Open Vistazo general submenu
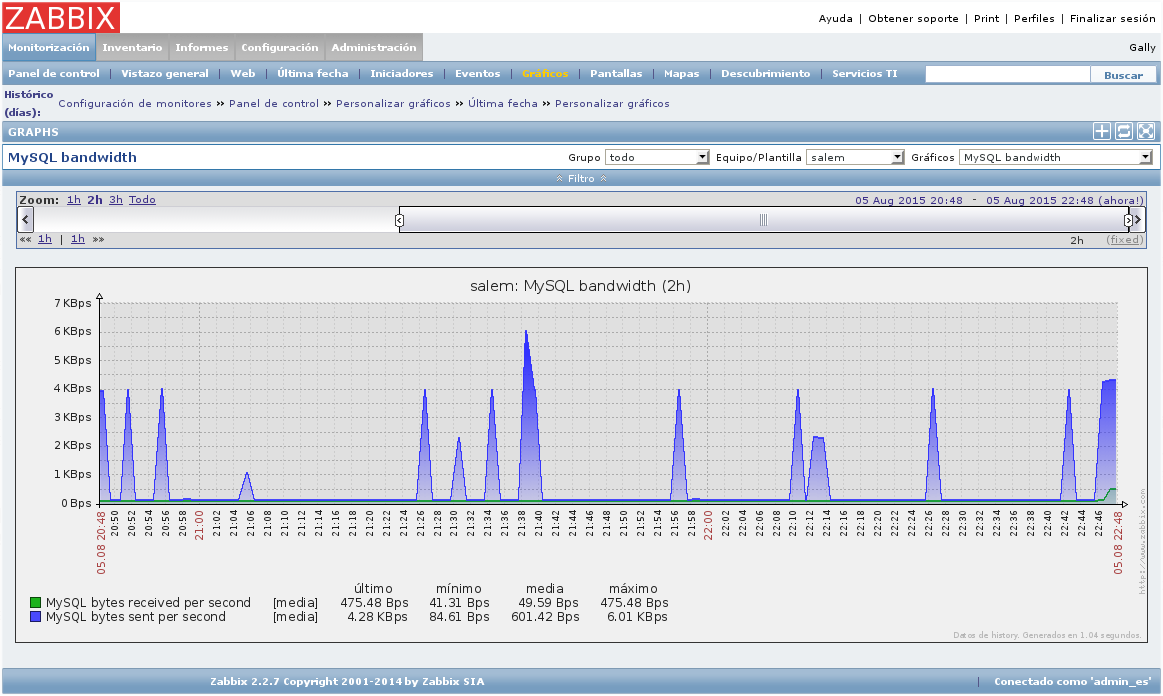1163x696 pixels. (165, 73)
